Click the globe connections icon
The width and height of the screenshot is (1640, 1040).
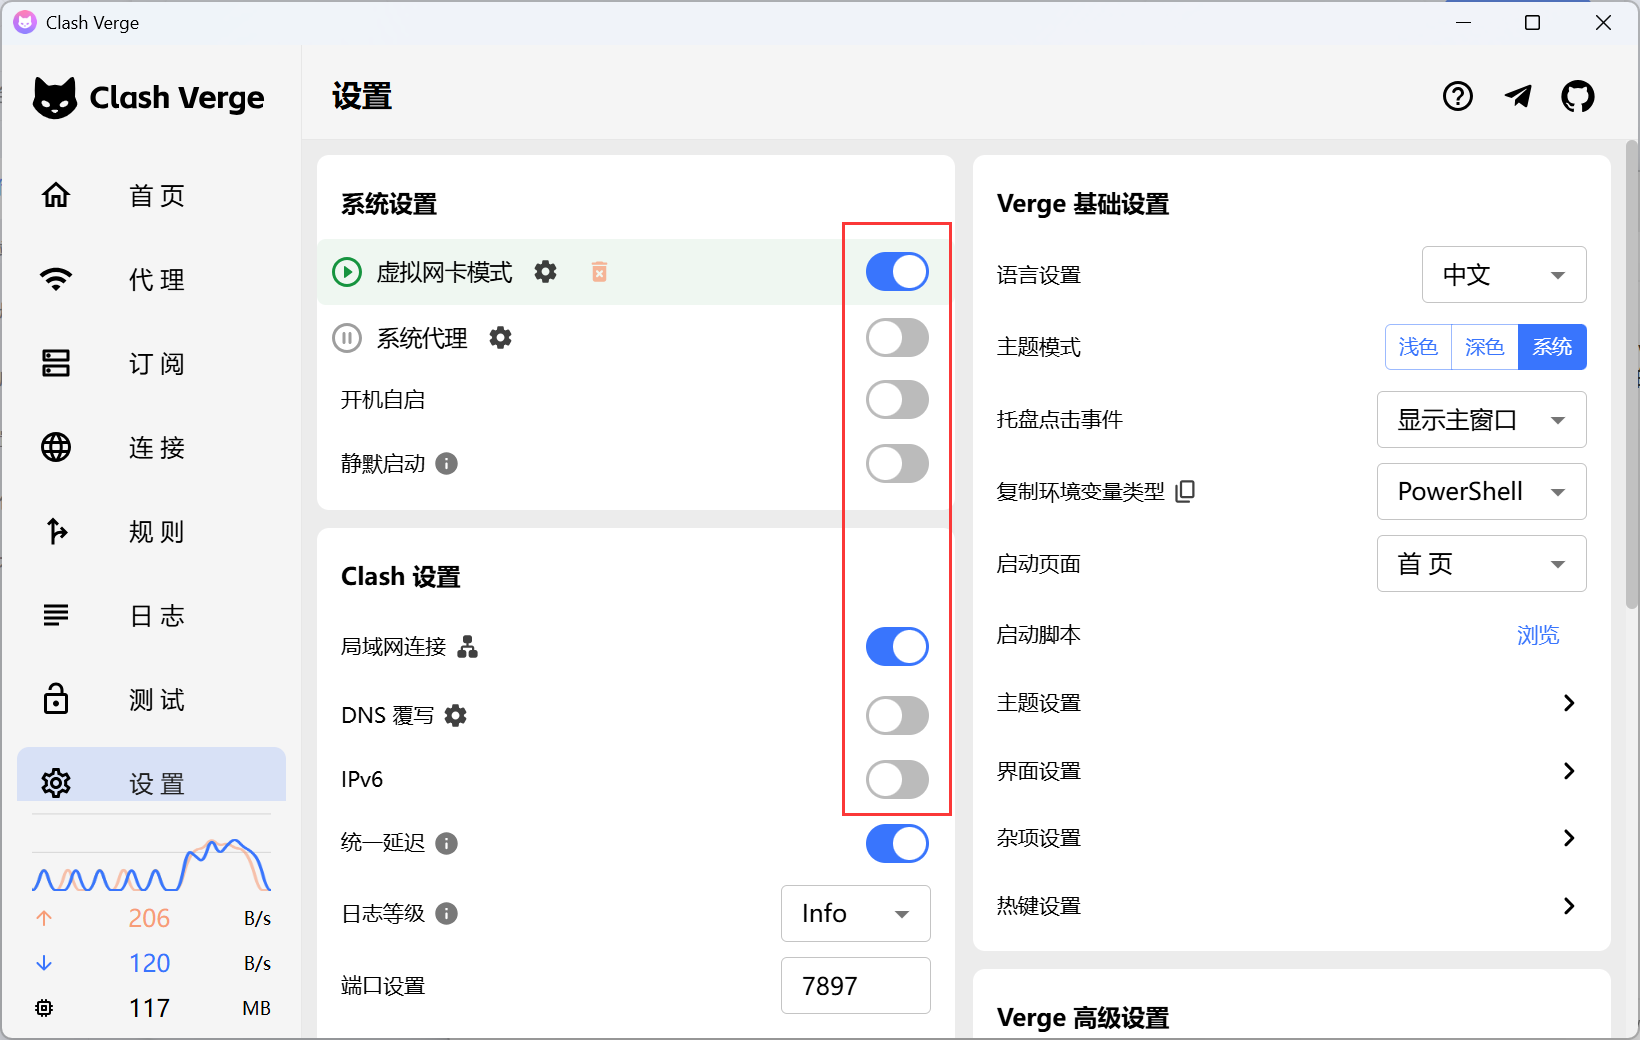coord(56,447)
